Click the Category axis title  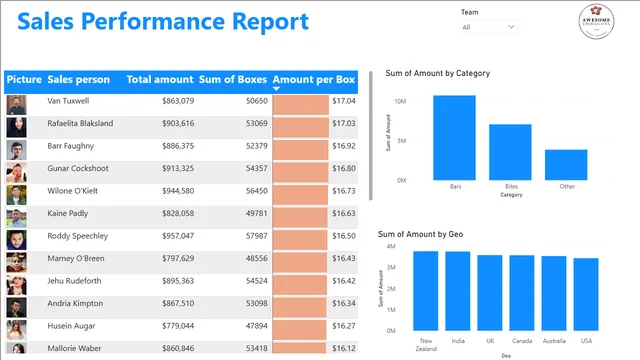(x=511, y=195)
